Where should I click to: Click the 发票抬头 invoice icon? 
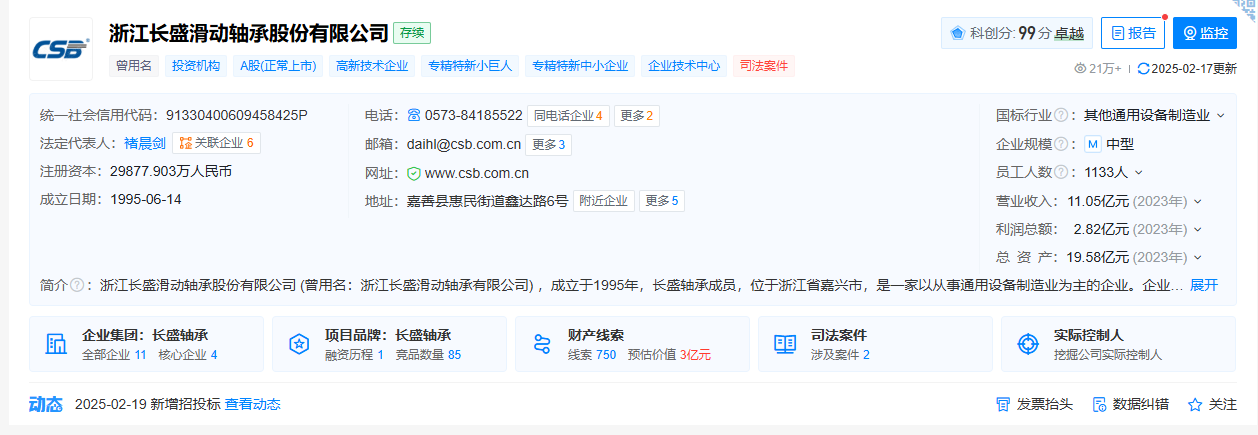[1003, 404]
